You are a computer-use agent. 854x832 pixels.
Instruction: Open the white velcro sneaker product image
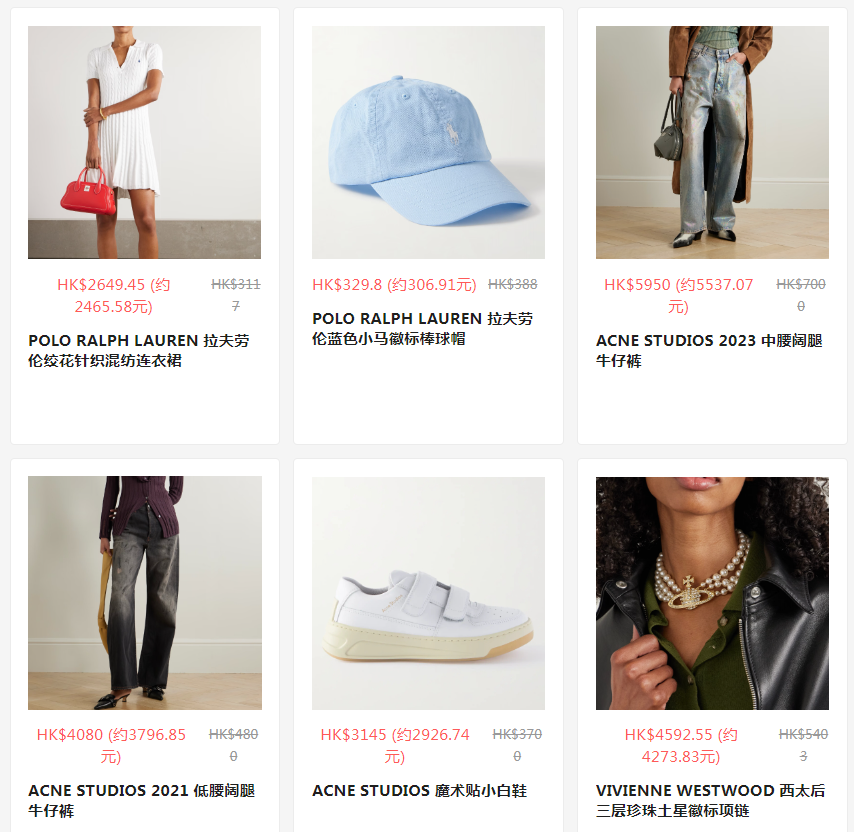pyautogui.click(x=428, y=593)
